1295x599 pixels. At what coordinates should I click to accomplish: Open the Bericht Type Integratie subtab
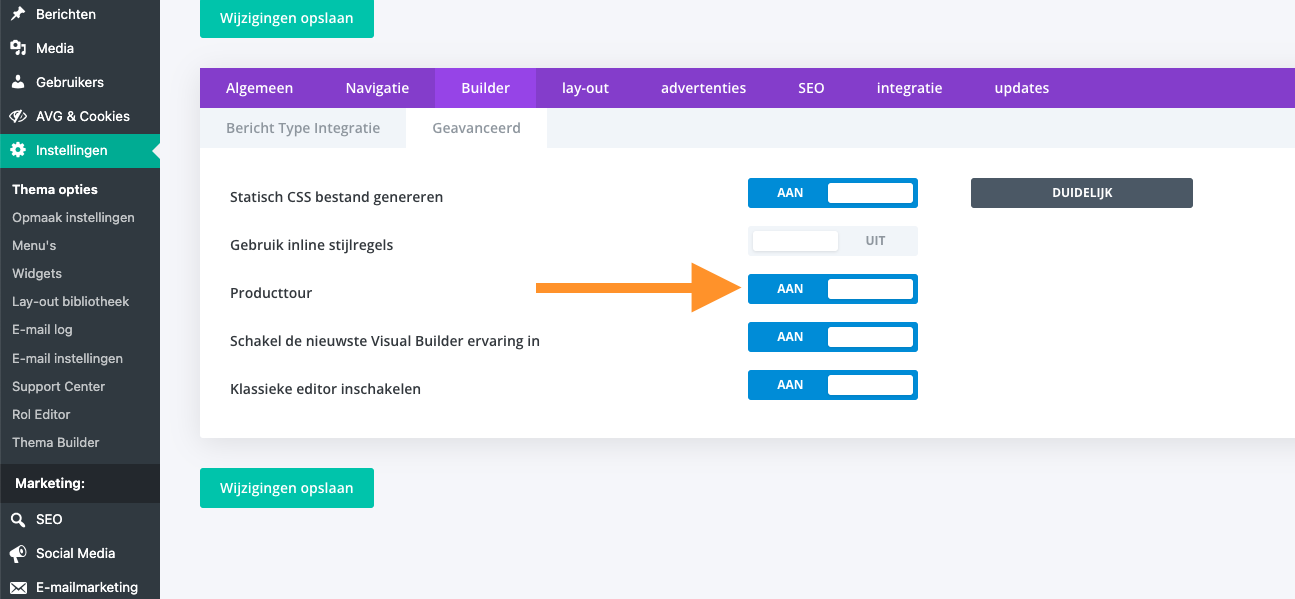pos(303,128)
